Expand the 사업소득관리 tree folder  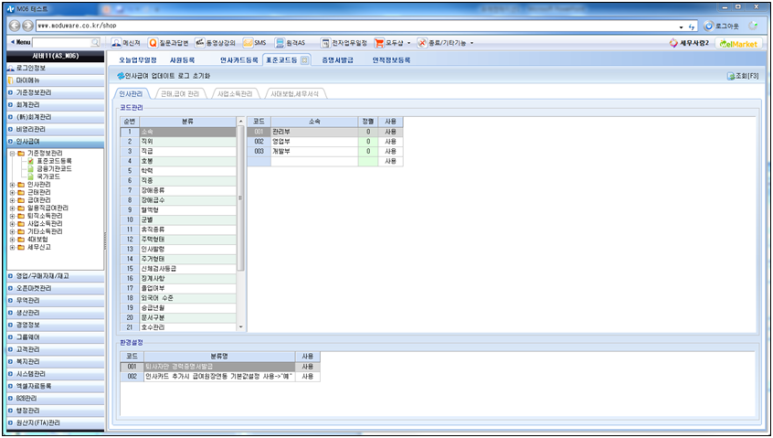12,224
